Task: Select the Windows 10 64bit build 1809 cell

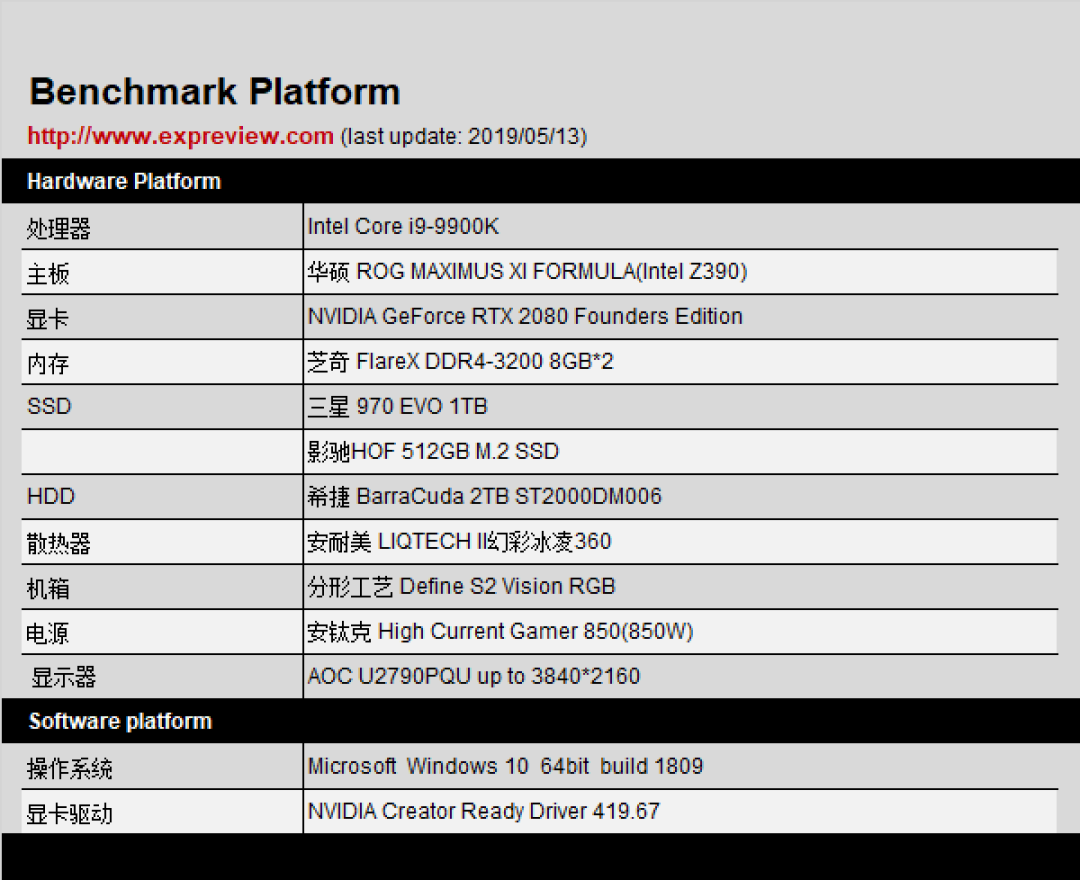Action: click(681, 766)
